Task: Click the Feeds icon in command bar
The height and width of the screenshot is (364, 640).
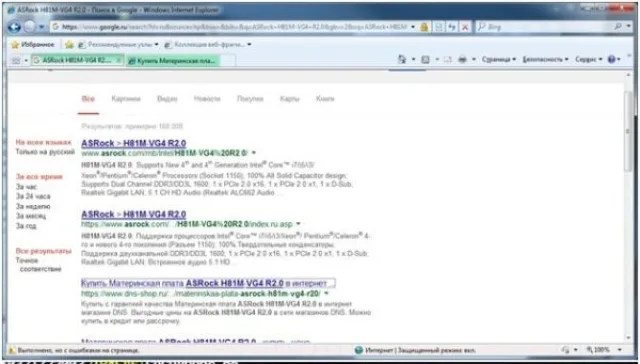Action: click(425, 60)
